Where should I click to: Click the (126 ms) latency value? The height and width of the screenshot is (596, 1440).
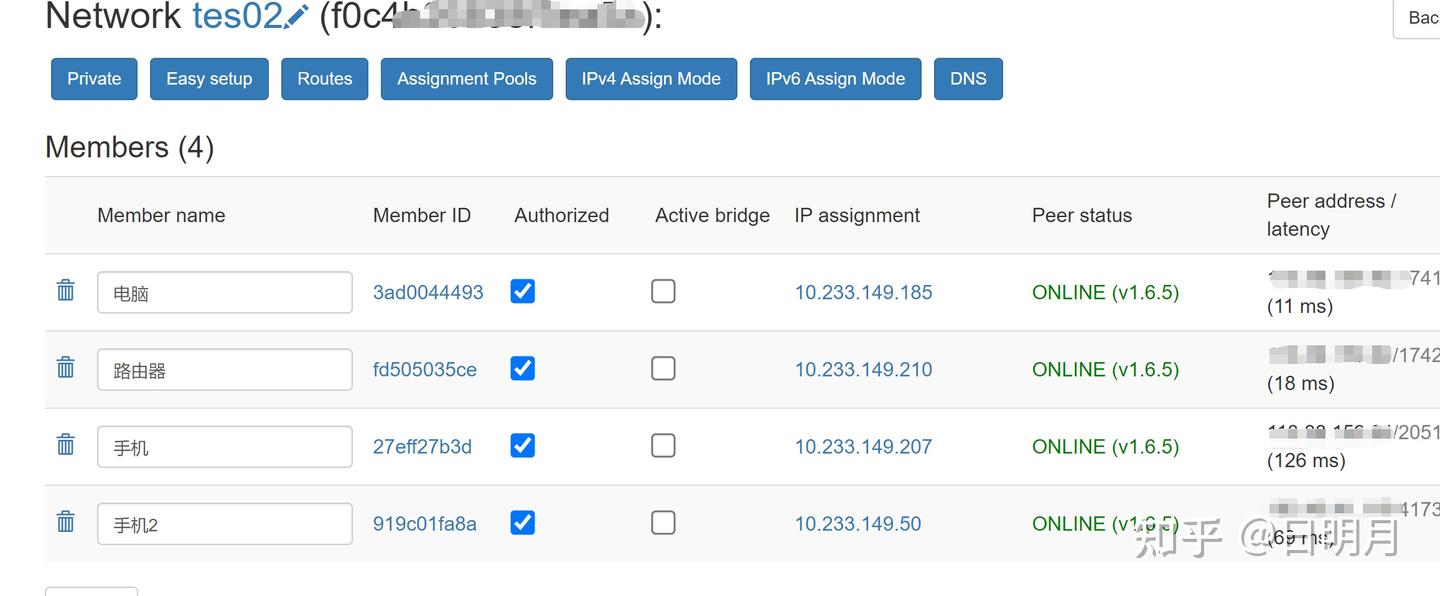(1306, 460)
